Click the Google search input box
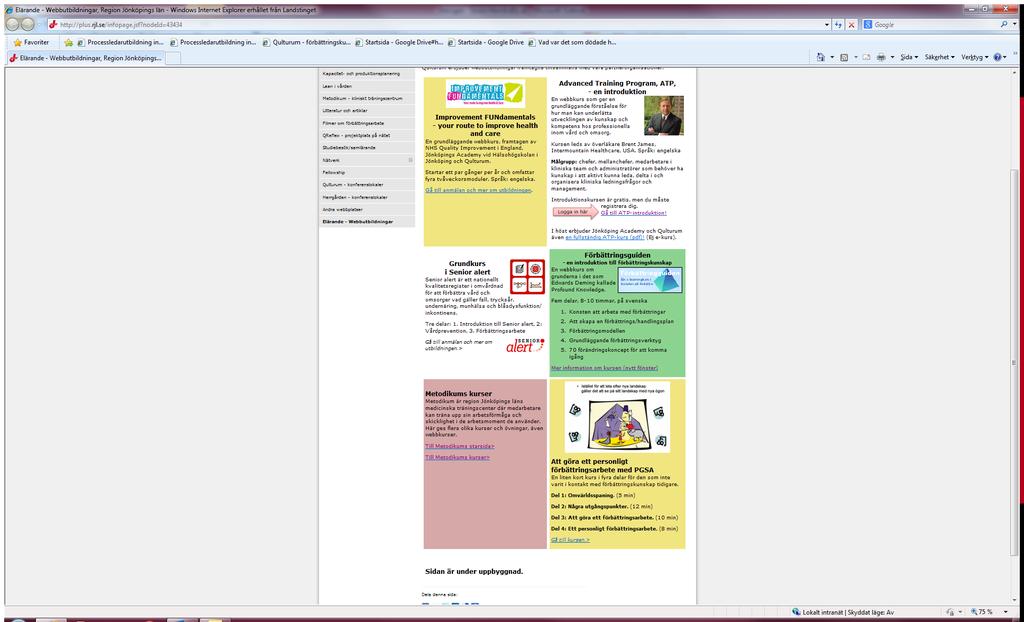This screenshot has width=1024, height=622. pos(931,25)
